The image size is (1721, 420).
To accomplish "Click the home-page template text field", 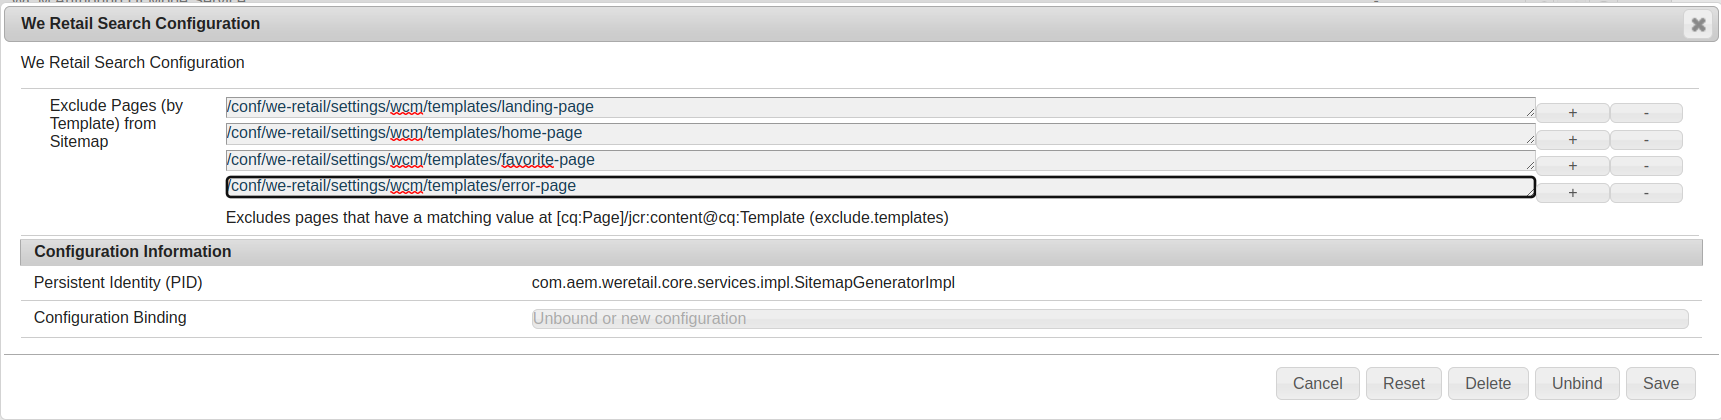I will [x=880, y=134].
